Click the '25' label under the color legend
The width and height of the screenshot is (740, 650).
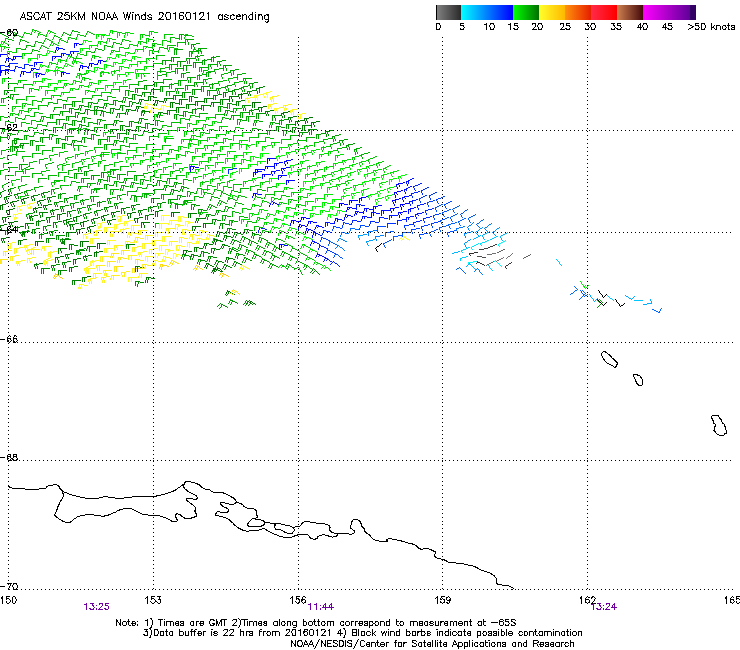click(565, 26)
